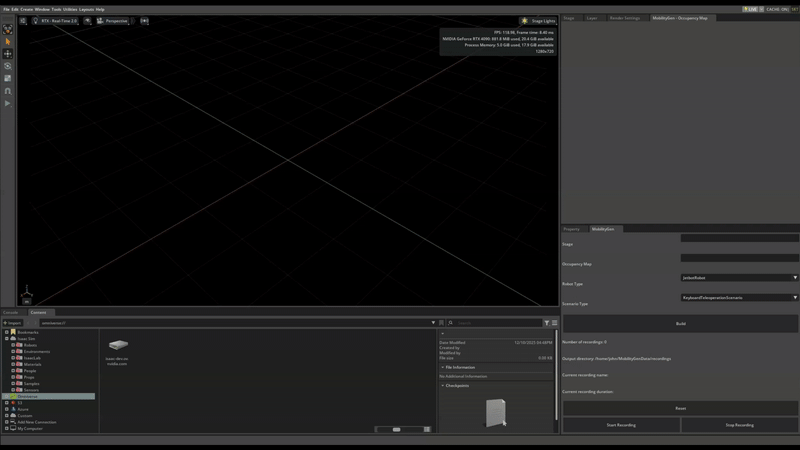
Task: Open the Perspective camera dropdown
Action: pyautogui.click(x=113, y=20)
